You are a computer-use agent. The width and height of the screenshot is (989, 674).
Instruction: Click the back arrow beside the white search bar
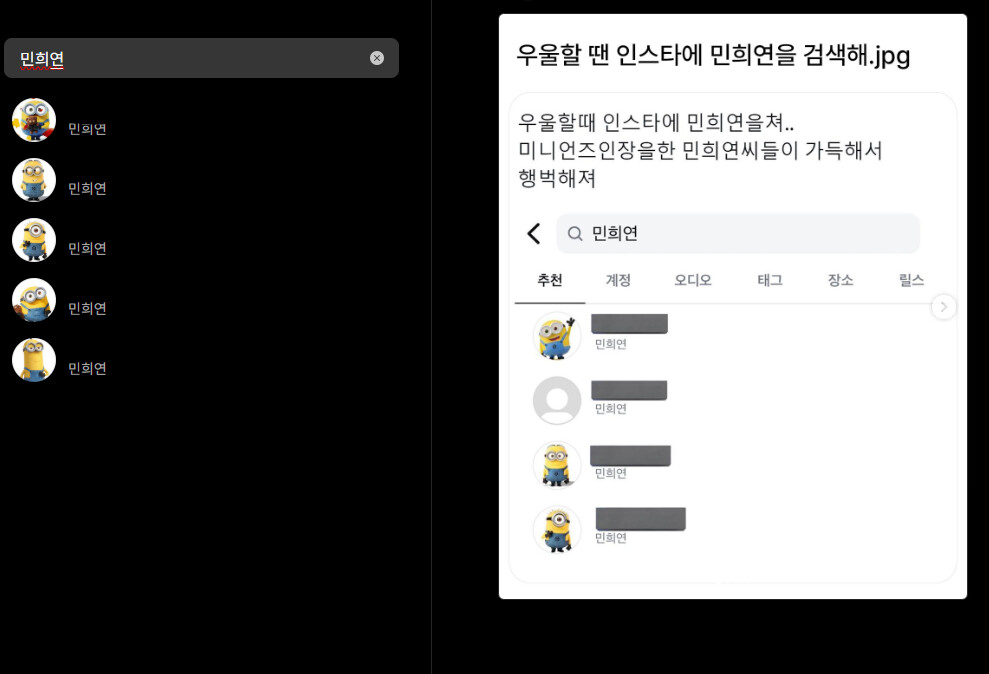tap(534, 233)
